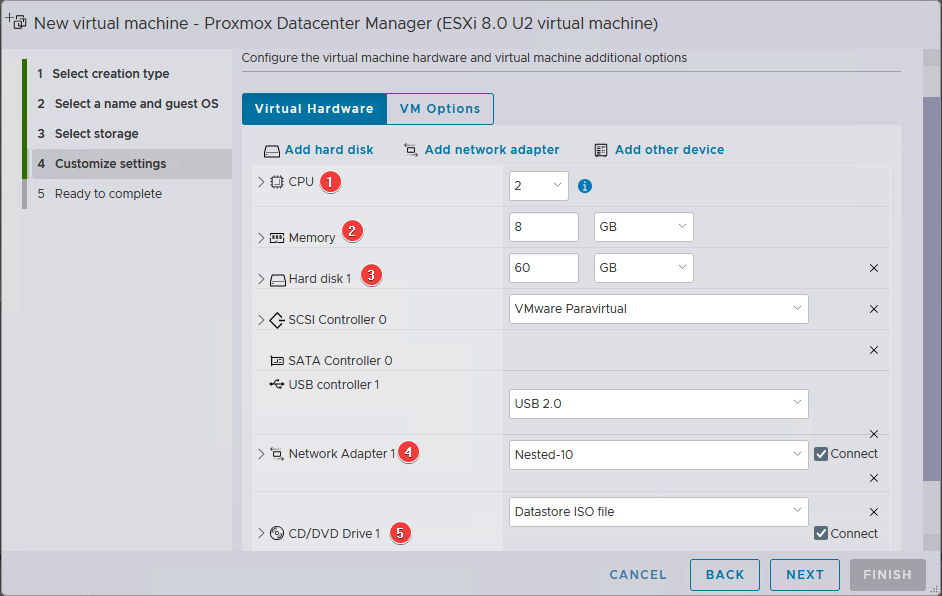Viewport: 942px width, 596px height.
Task: Toggle CD/DVD Drive 1 Connect checkbox
Action: point(821,533)
